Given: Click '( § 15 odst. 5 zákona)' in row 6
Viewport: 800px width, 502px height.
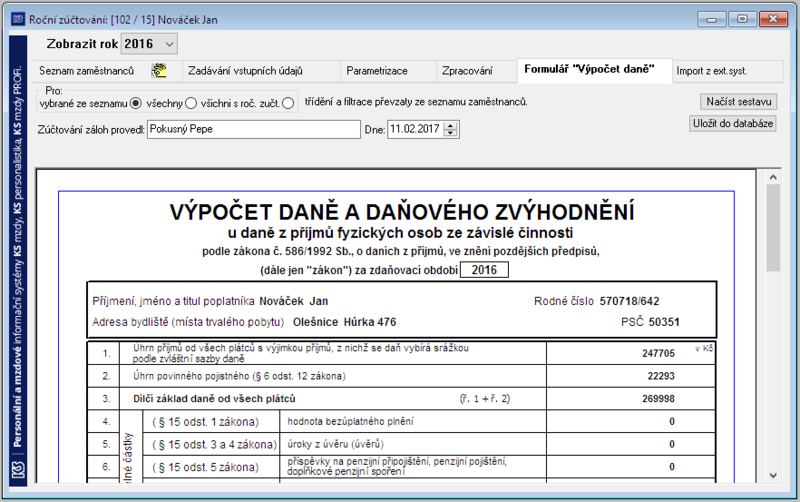Looking at the screenshot, I should point(206,467).
